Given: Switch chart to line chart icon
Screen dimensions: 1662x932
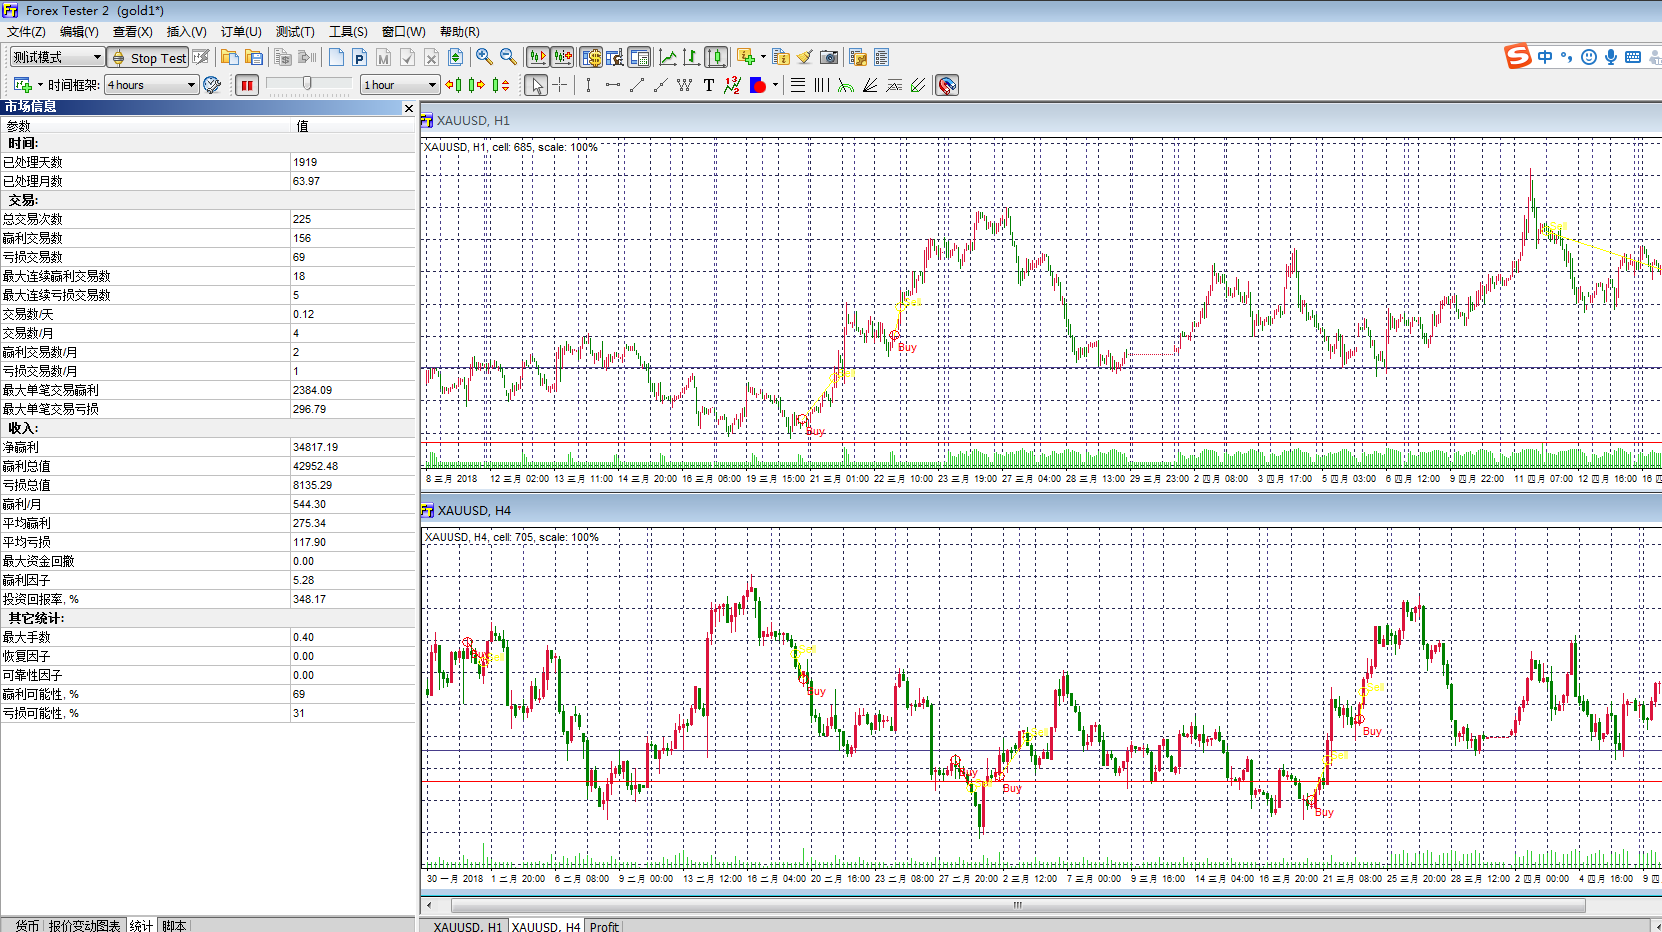Looking at the screenshot, I should [667, 57].
